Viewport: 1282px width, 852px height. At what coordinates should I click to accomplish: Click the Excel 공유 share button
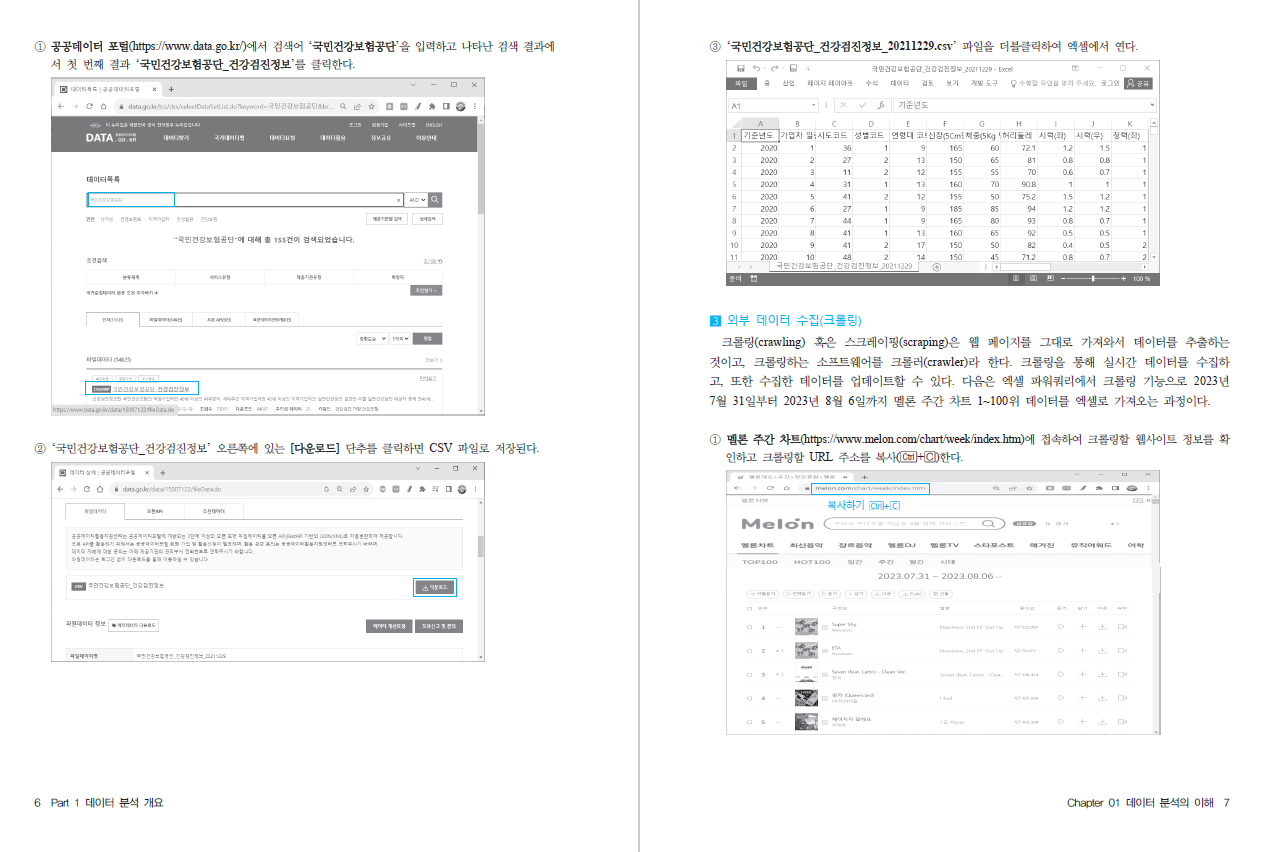tap(1139, 84)
